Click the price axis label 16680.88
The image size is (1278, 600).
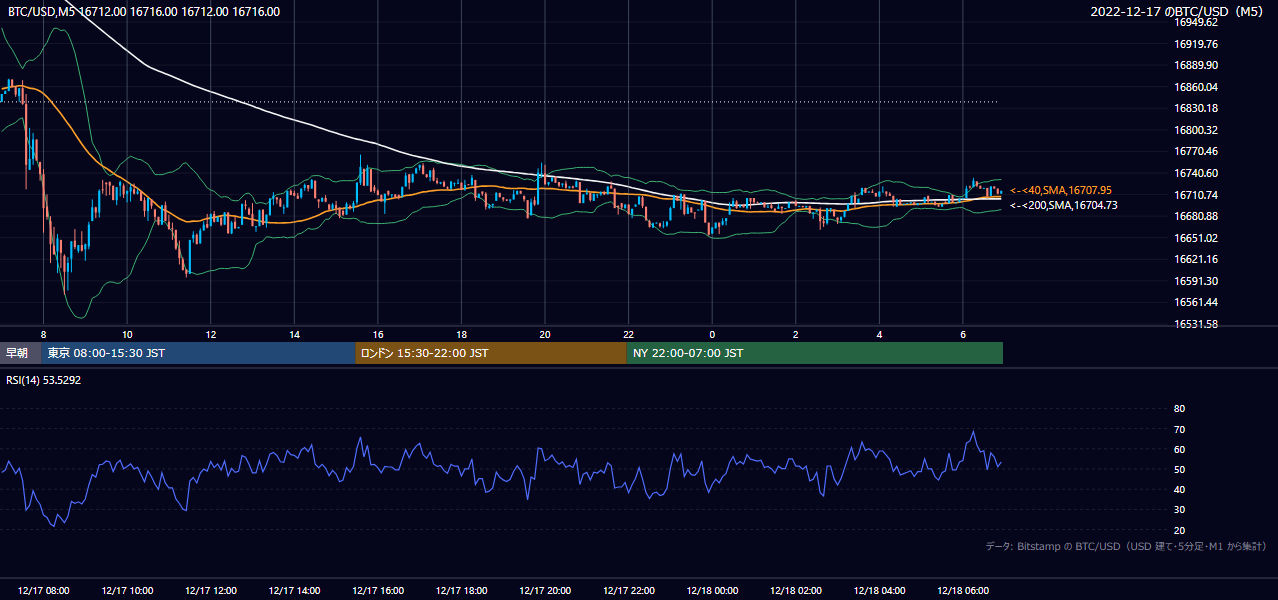[x=1196, y=216]
